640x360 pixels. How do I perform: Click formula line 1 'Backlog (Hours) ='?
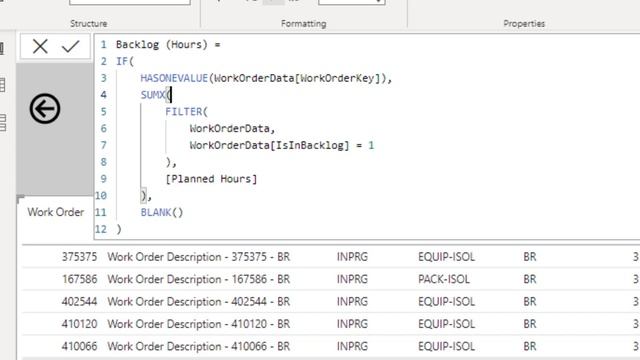(x=168, y=44)
